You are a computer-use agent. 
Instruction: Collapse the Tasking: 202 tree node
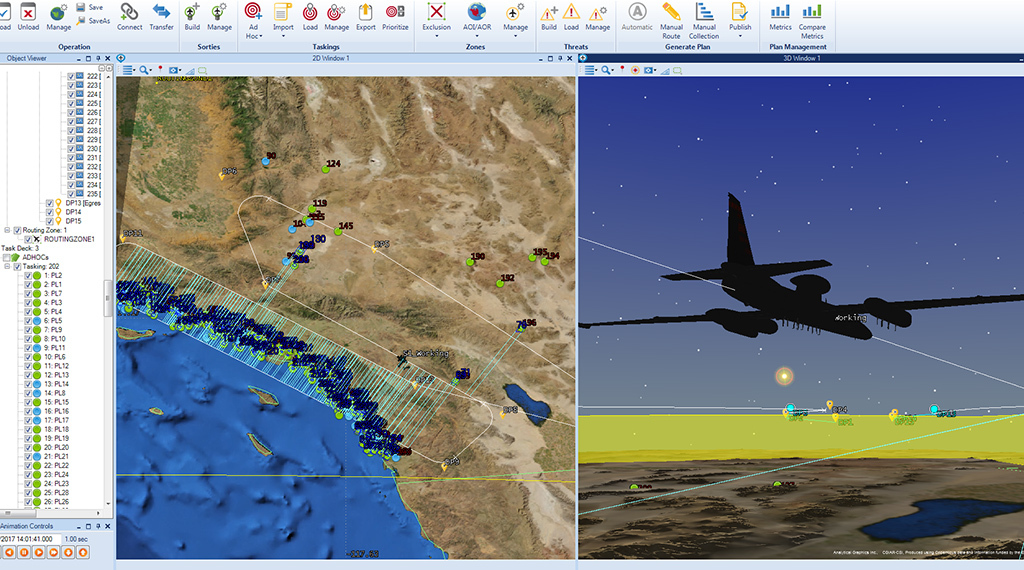6,266
